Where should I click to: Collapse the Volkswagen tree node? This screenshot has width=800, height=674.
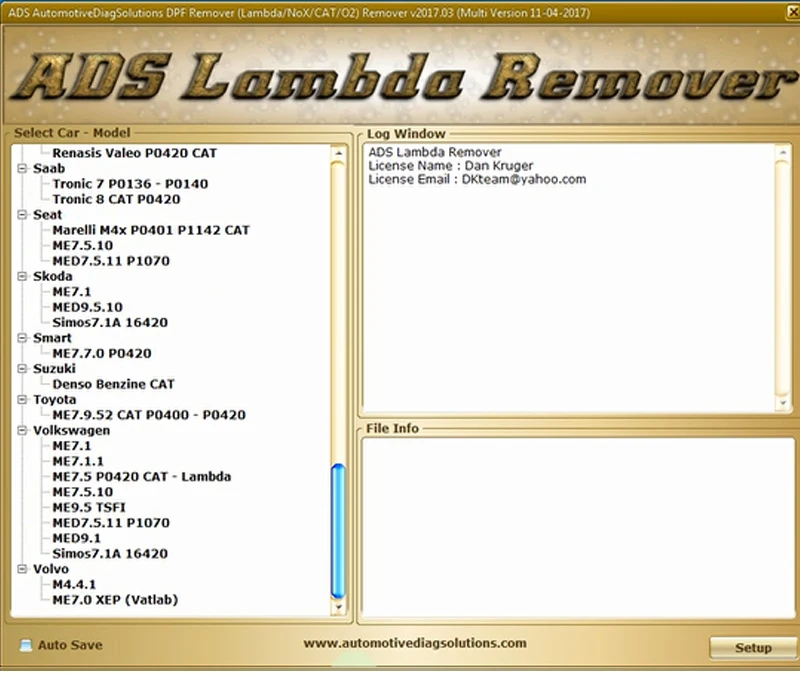click(x=22, y=431)
